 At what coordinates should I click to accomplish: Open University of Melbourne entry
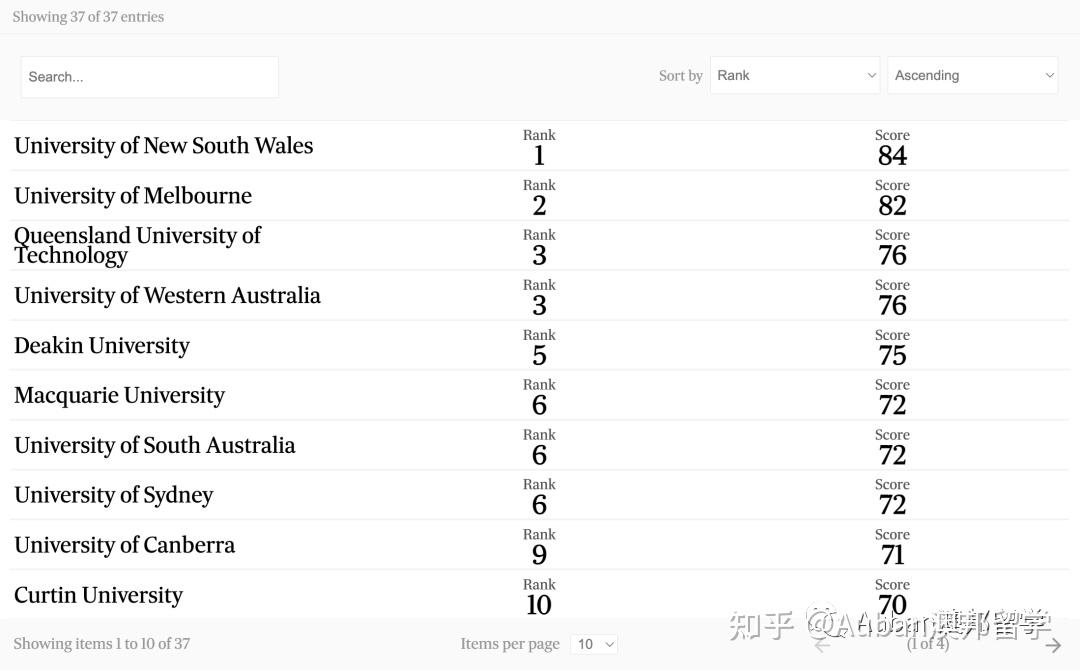pyautogui.click(x=133, y=196)
